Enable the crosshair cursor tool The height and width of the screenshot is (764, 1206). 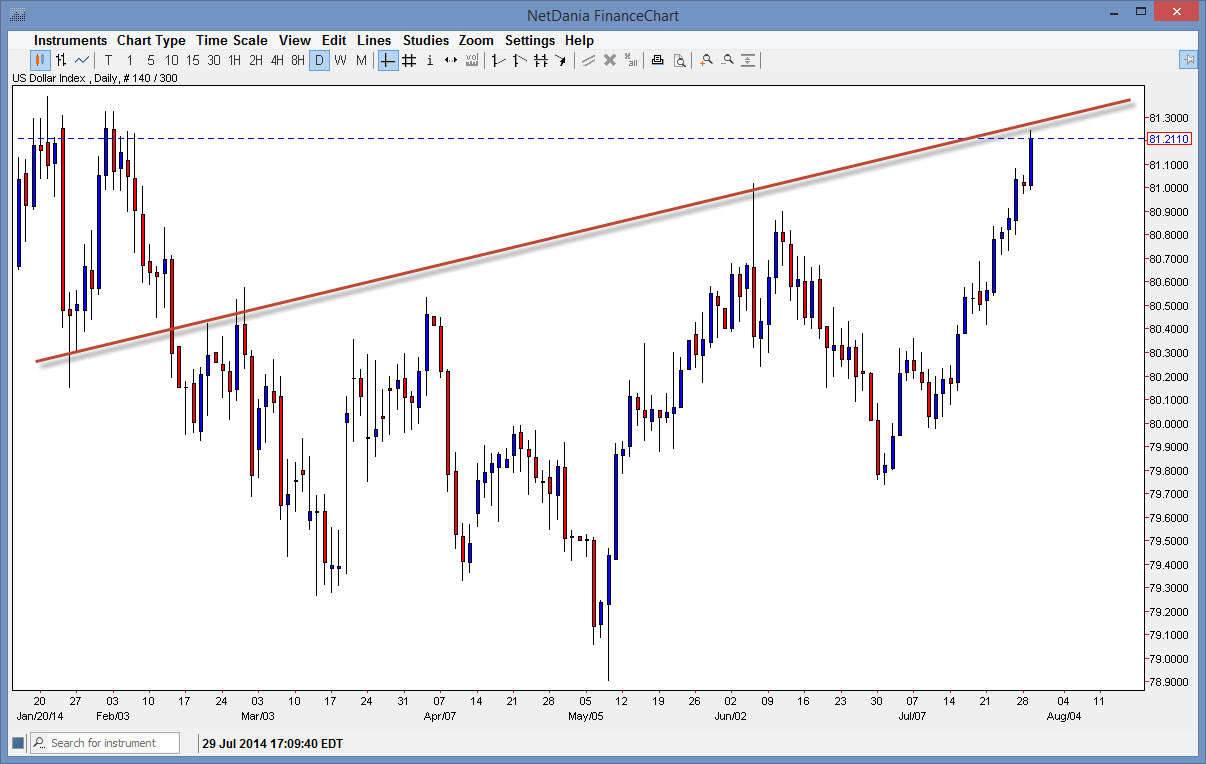pyautogui.click(x=387, y=60)
